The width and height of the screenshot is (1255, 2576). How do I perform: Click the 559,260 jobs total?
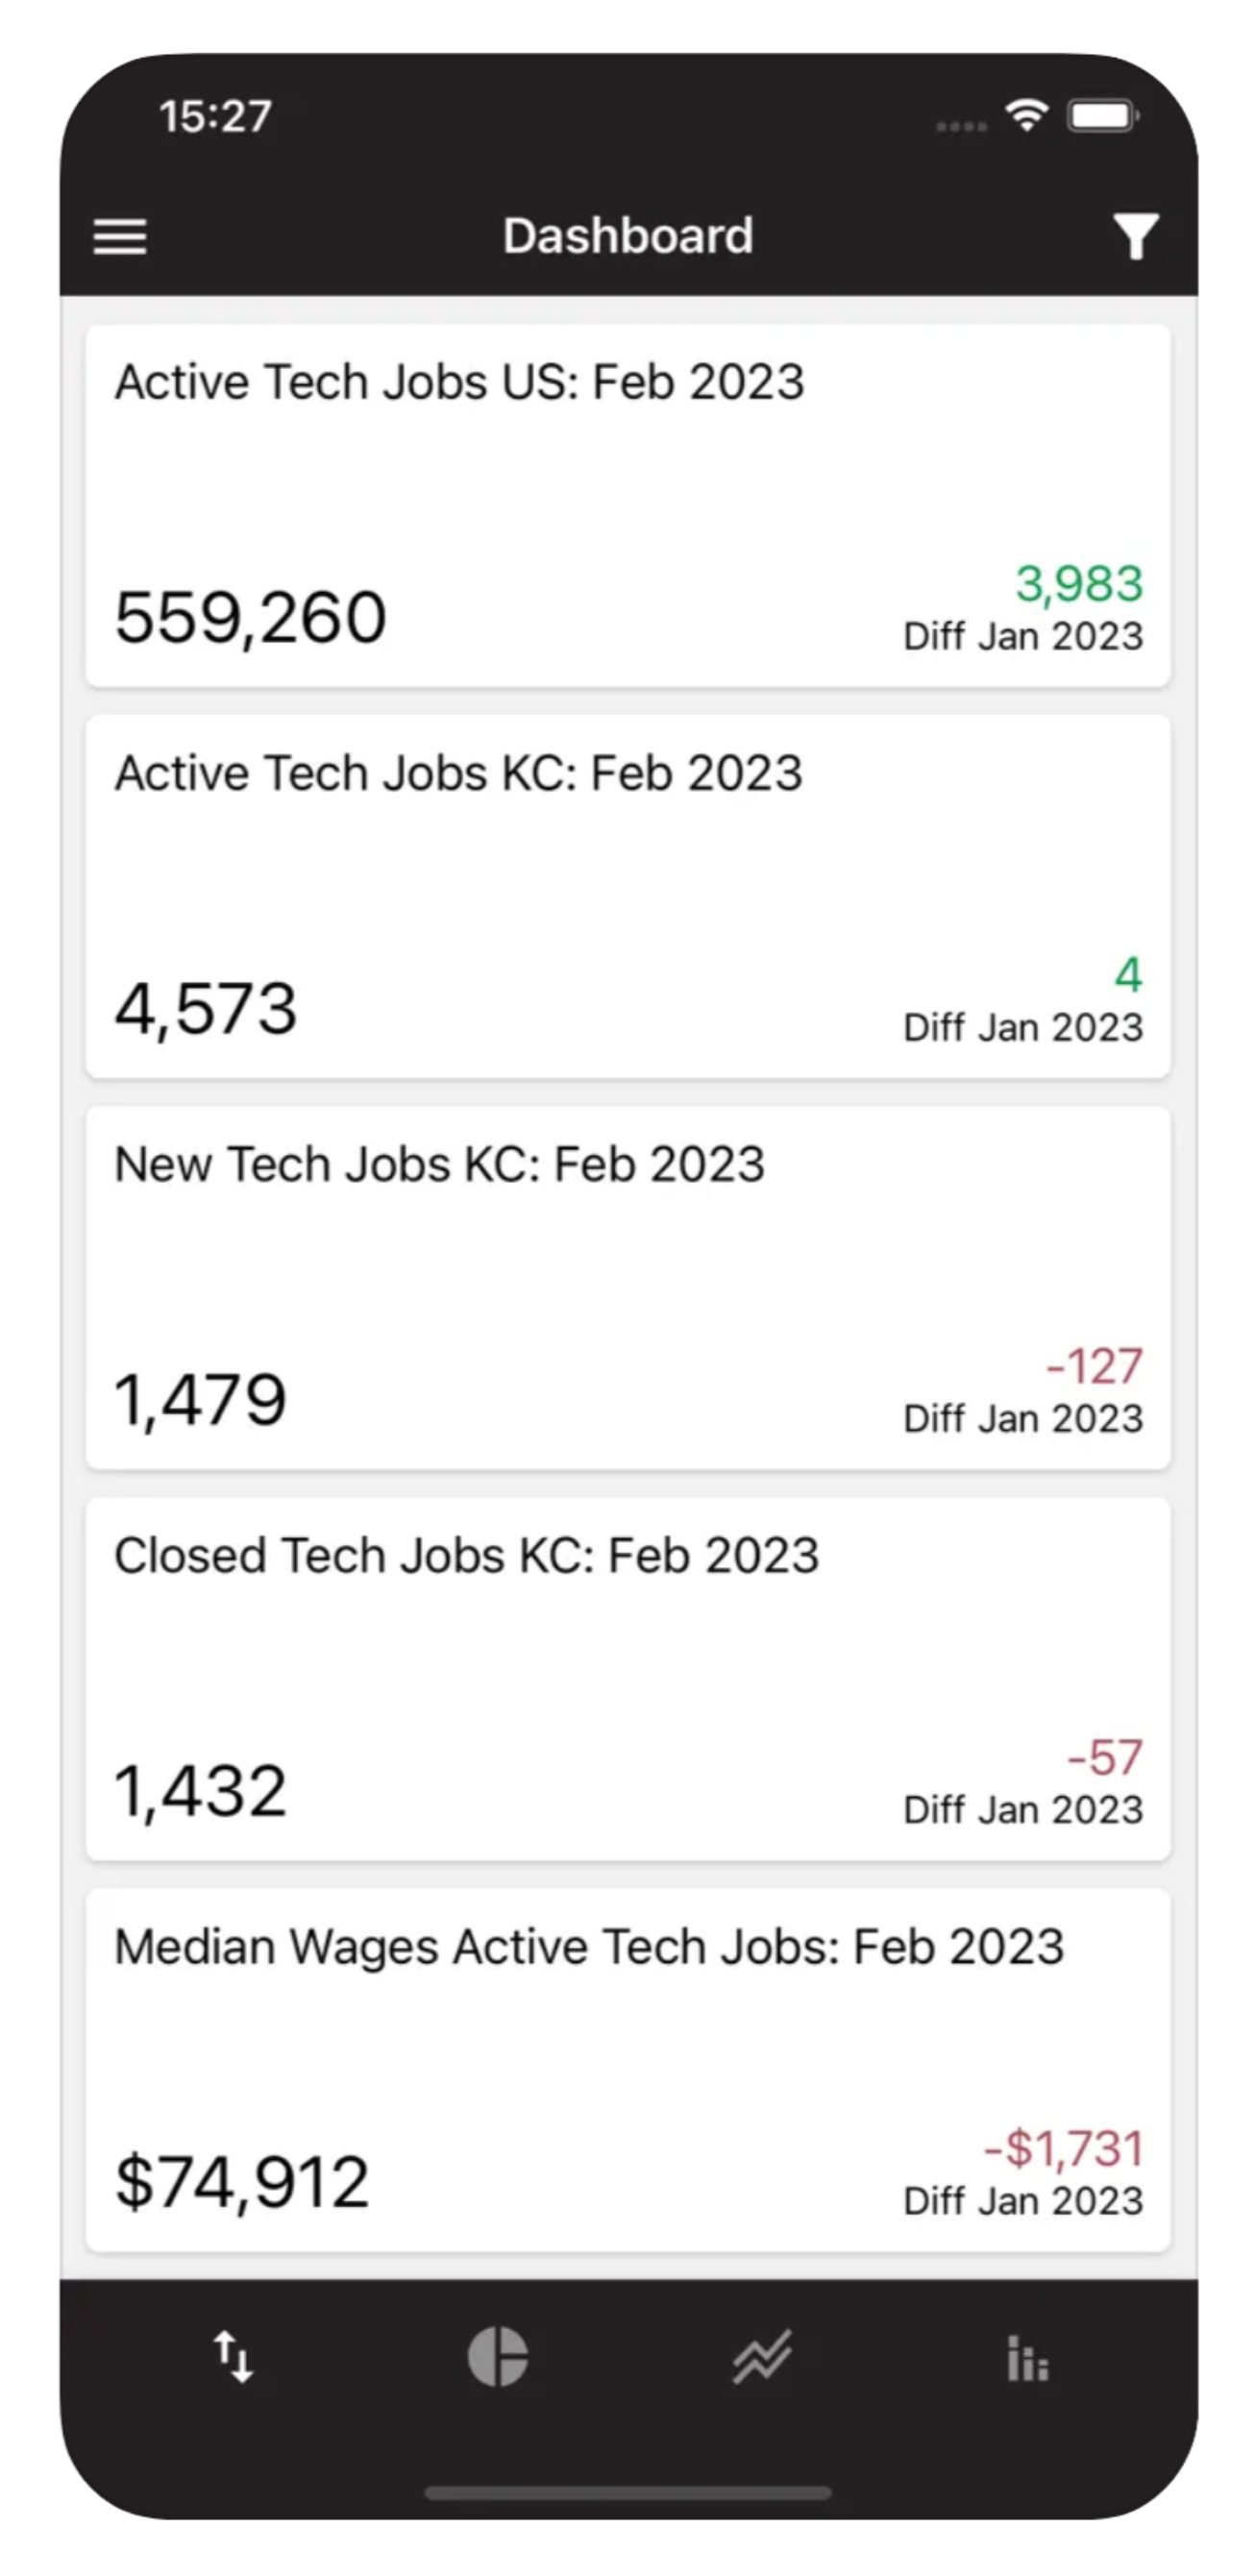point(252,617)
